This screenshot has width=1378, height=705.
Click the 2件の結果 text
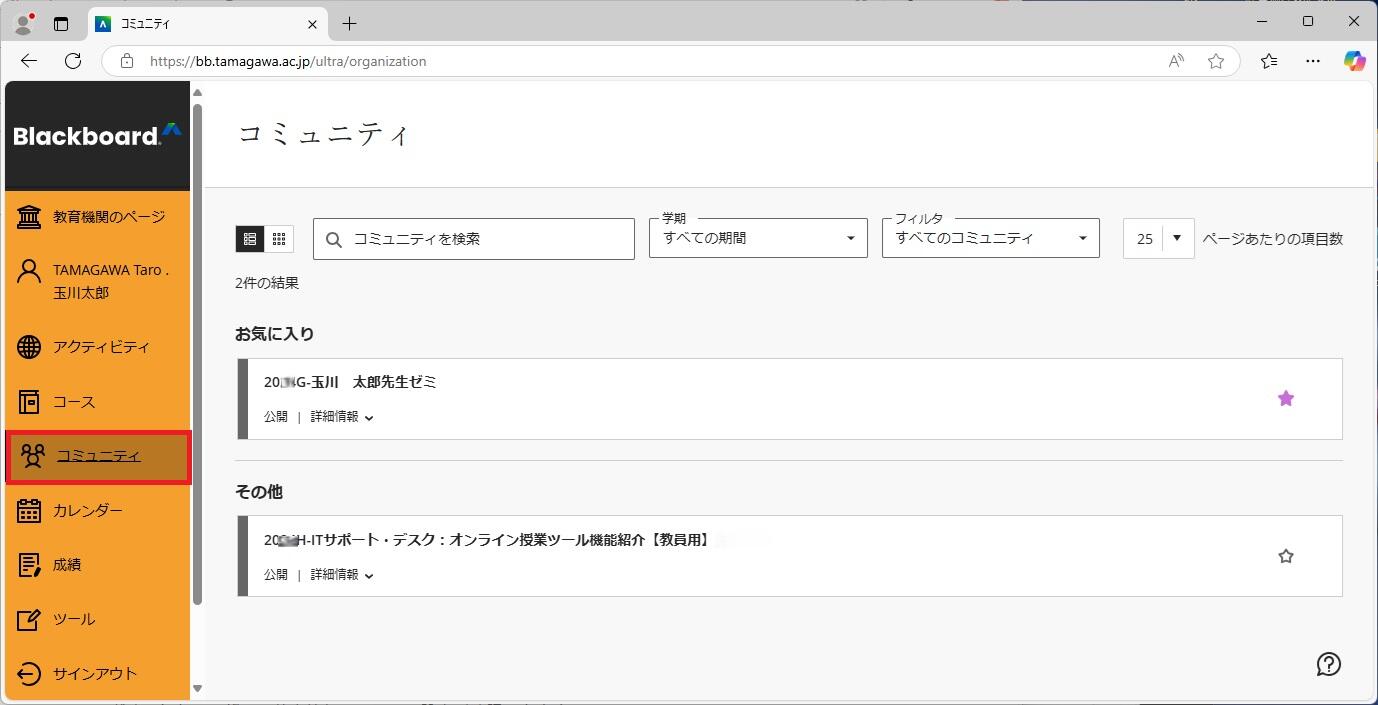coord(267,283)
